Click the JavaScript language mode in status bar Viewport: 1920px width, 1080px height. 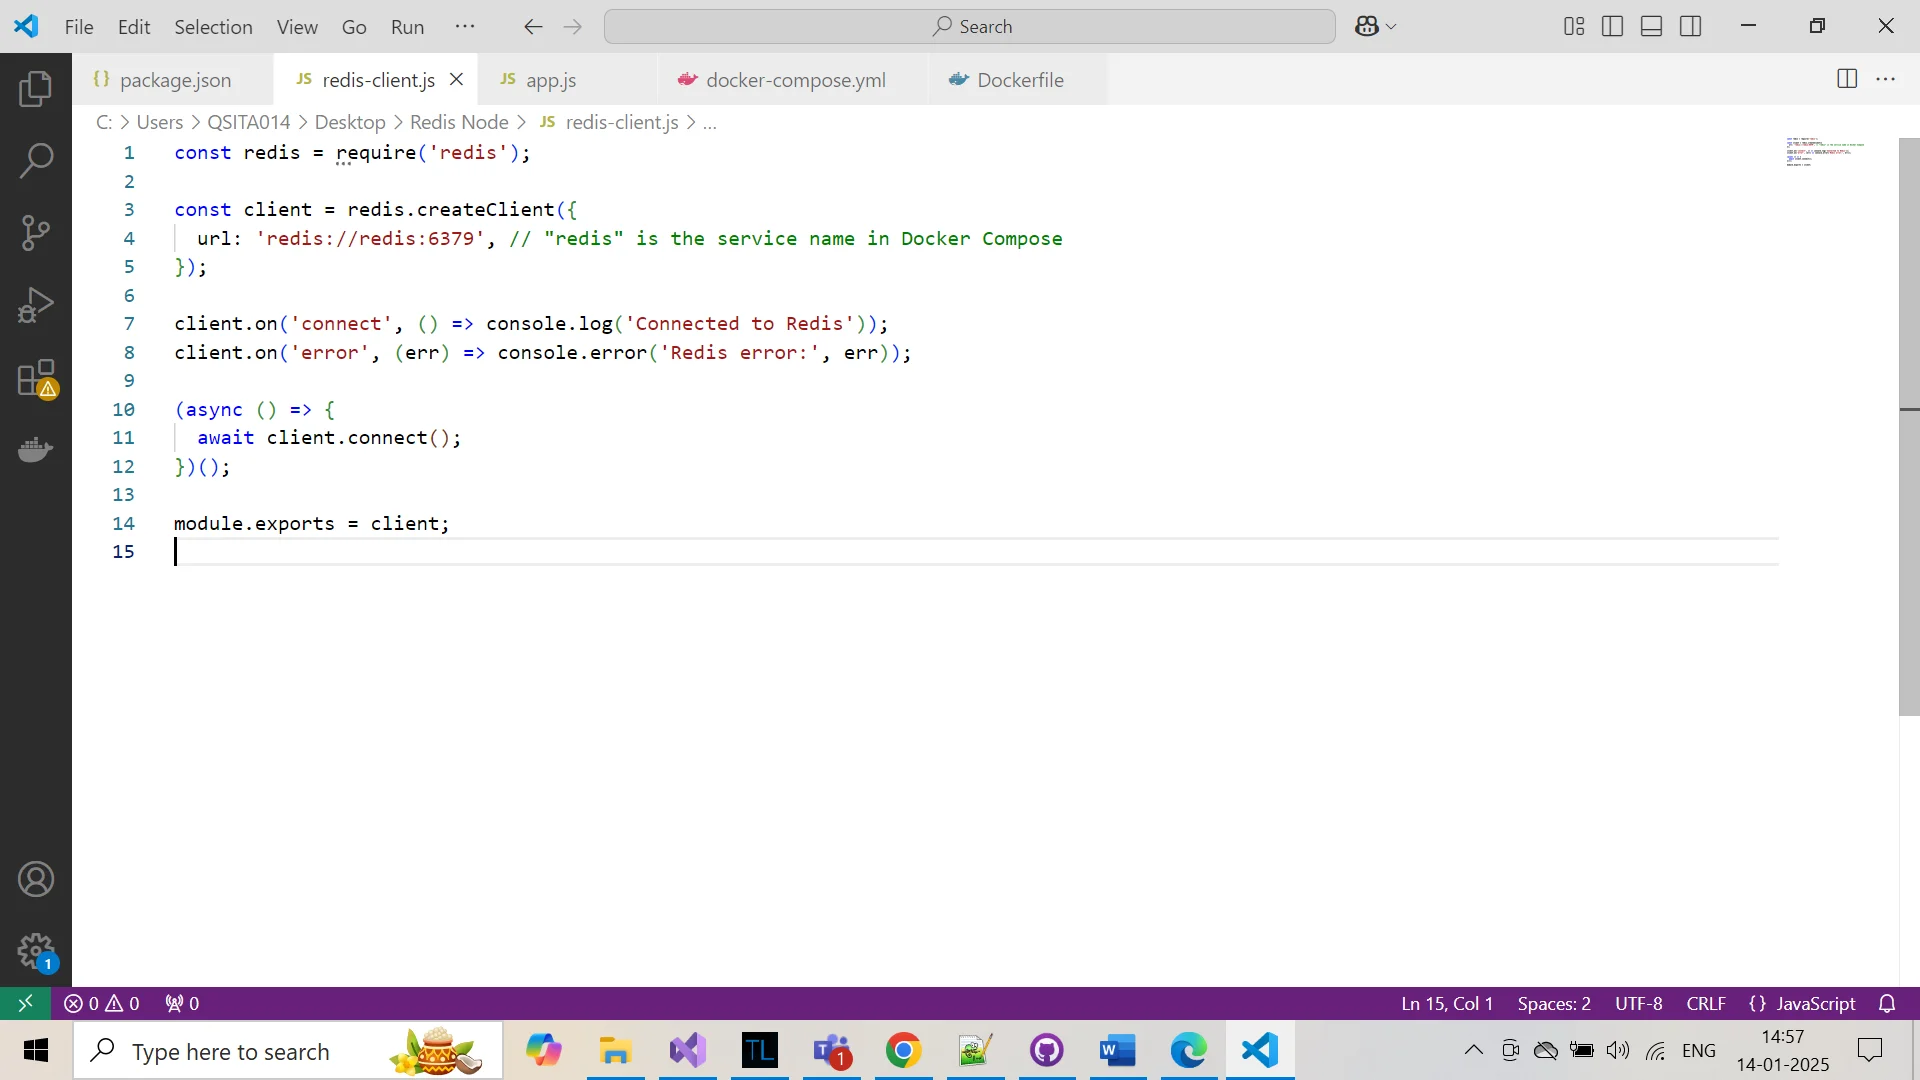pos(1815,1004)
